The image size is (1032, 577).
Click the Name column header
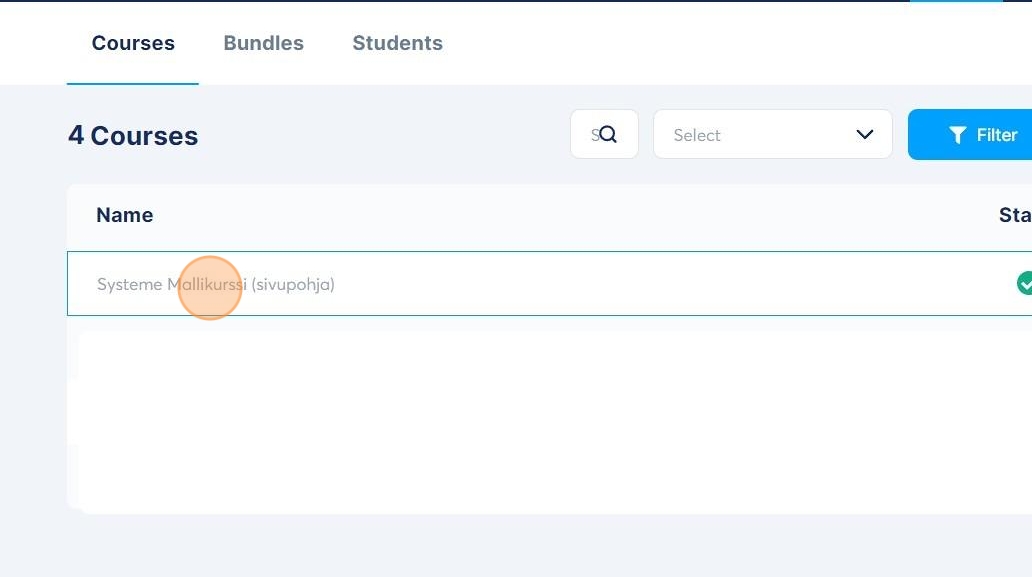pyautogui.click(x=124, y=215)
